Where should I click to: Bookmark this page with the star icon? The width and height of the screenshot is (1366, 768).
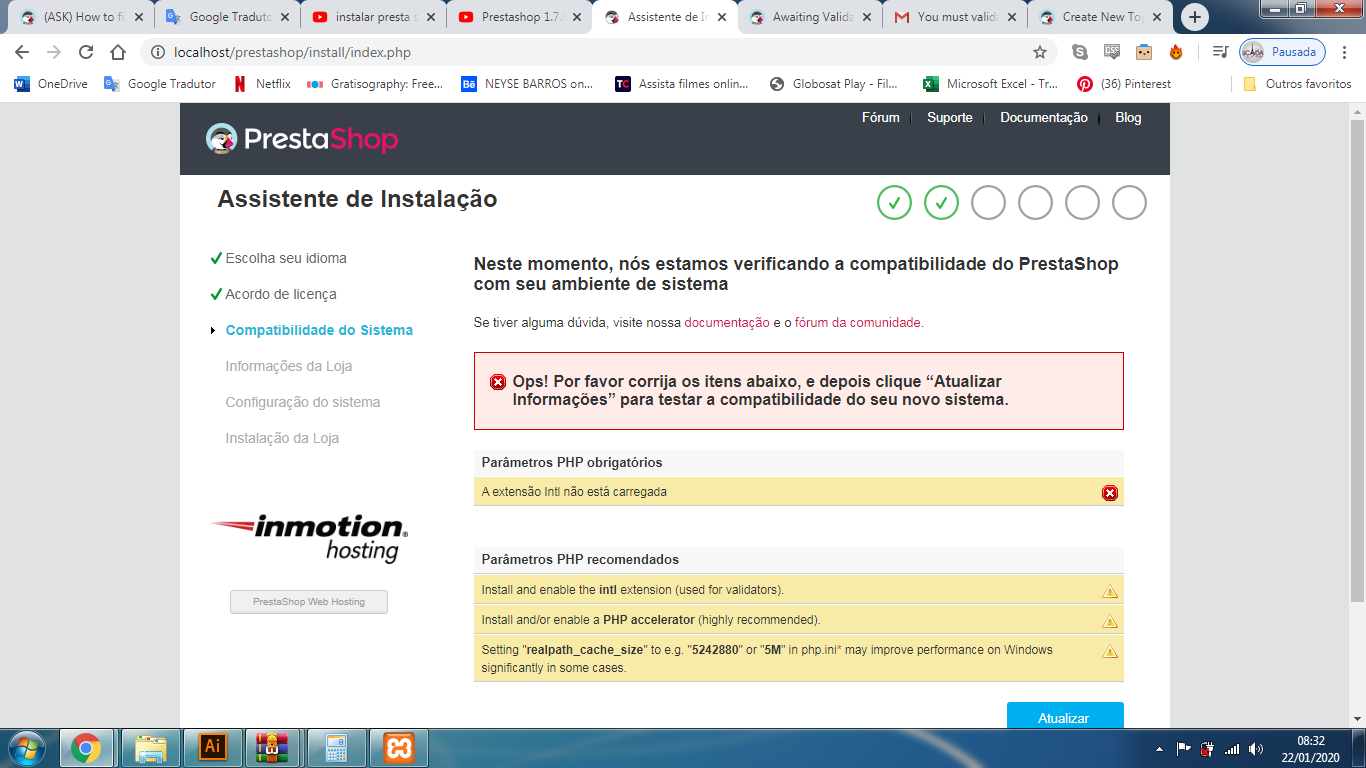click(x=1040, y=52)
